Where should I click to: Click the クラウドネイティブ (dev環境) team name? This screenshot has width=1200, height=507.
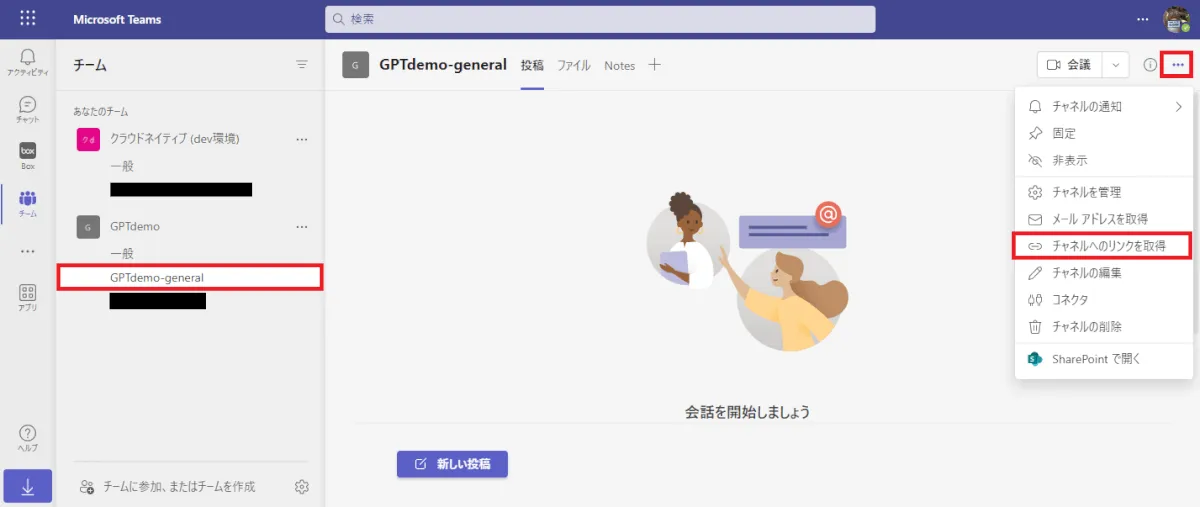tap(174, 139)
